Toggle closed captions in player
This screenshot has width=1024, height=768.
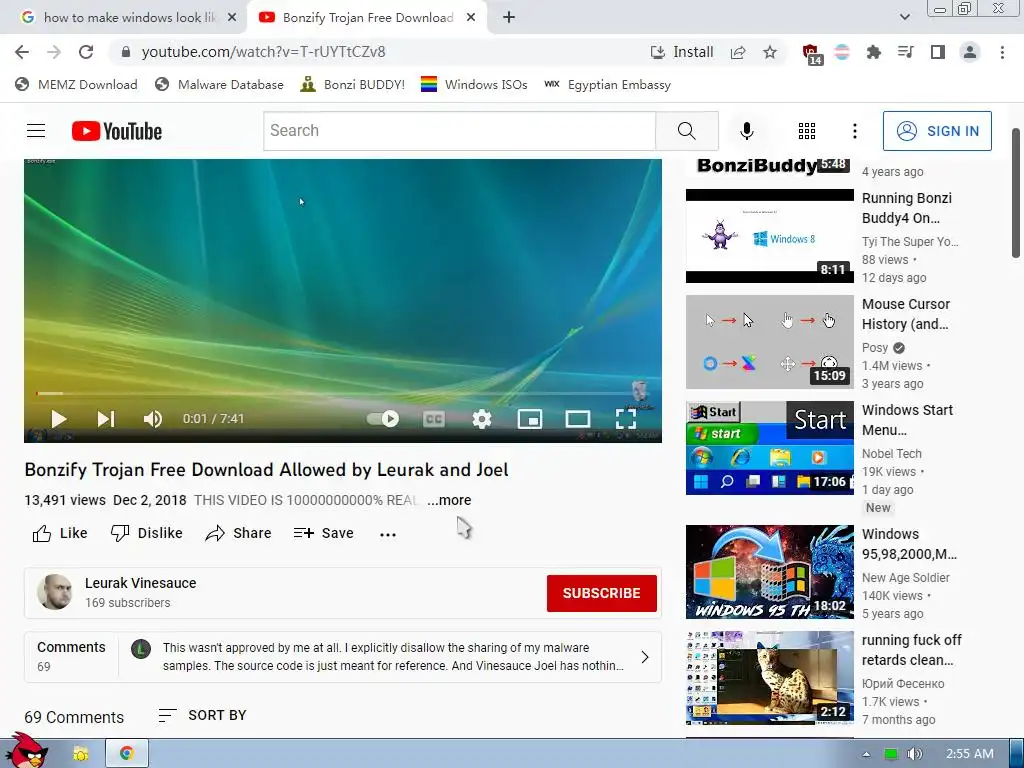pyautogui.click(x=434, y=419)
